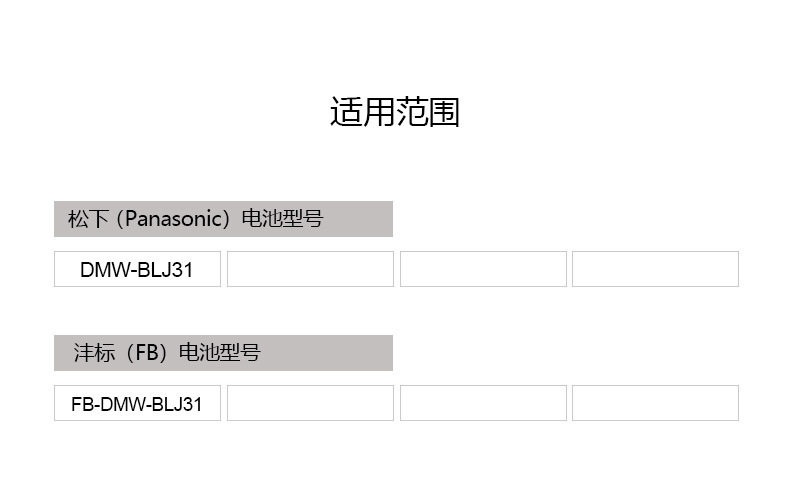Select the 津标 (FB) 电池型号 header bar
This screenshot has width=790, height=498.
coord(223,353)
